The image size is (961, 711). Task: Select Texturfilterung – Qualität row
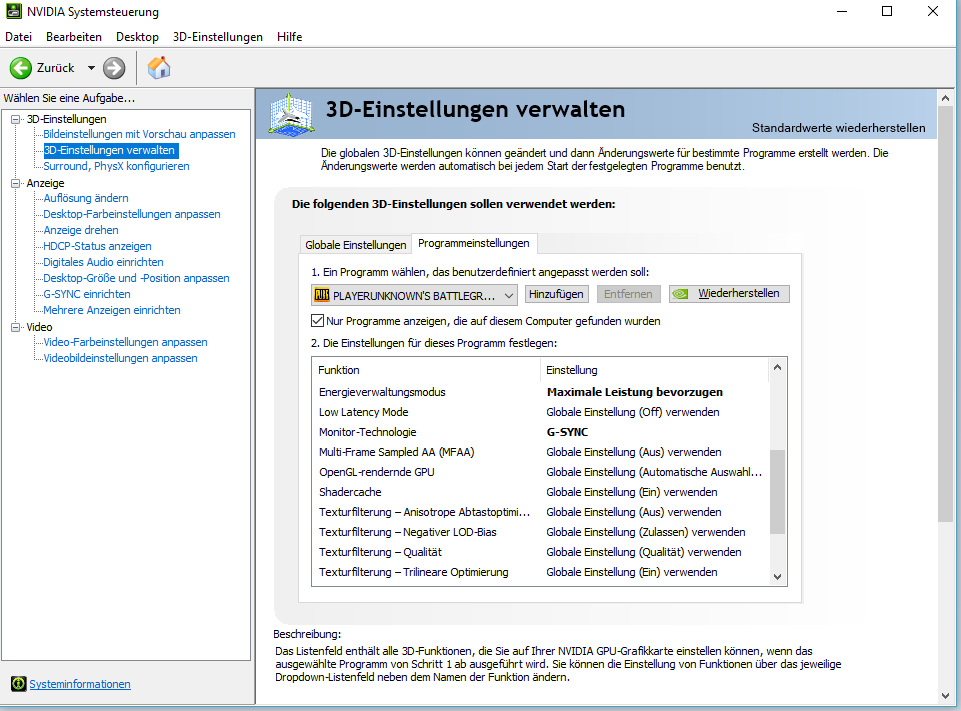541,552
